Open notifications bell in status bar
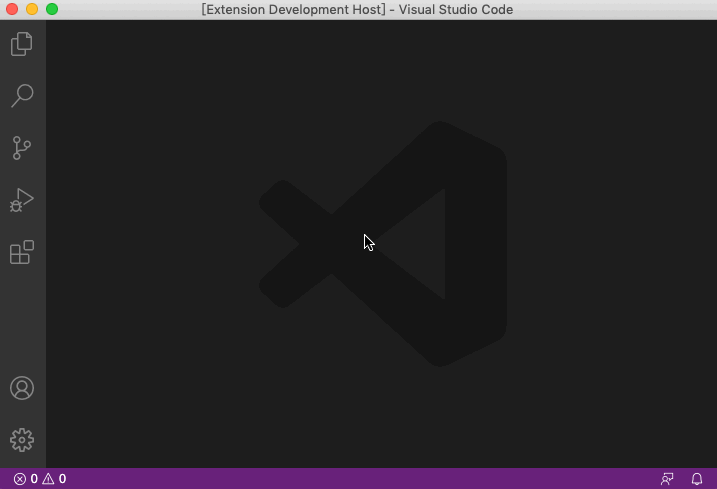This screenshot has width=717, height=489. pos(697,479)
